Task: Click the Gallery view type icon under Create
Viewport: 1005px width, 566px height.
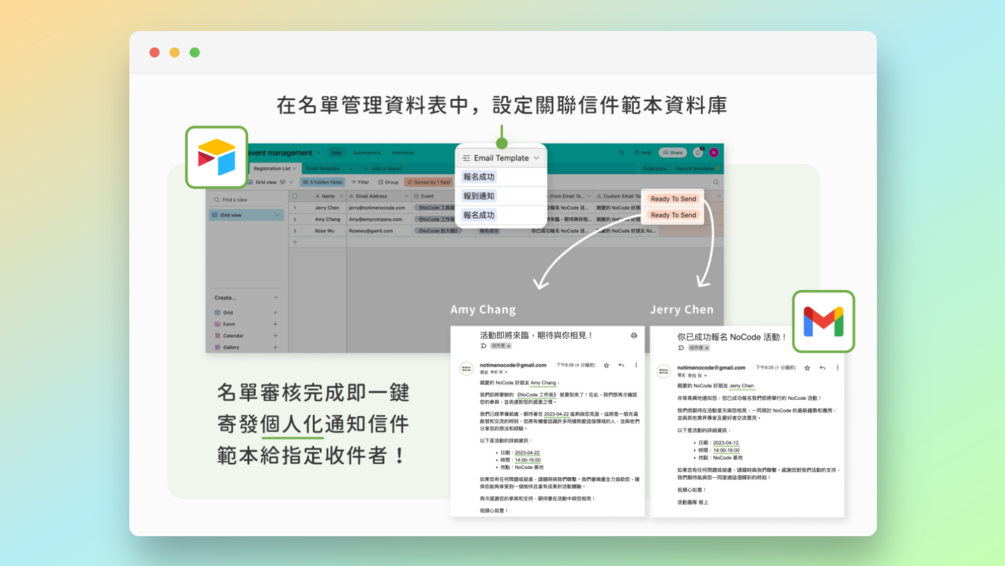Action: coord(217,347)
